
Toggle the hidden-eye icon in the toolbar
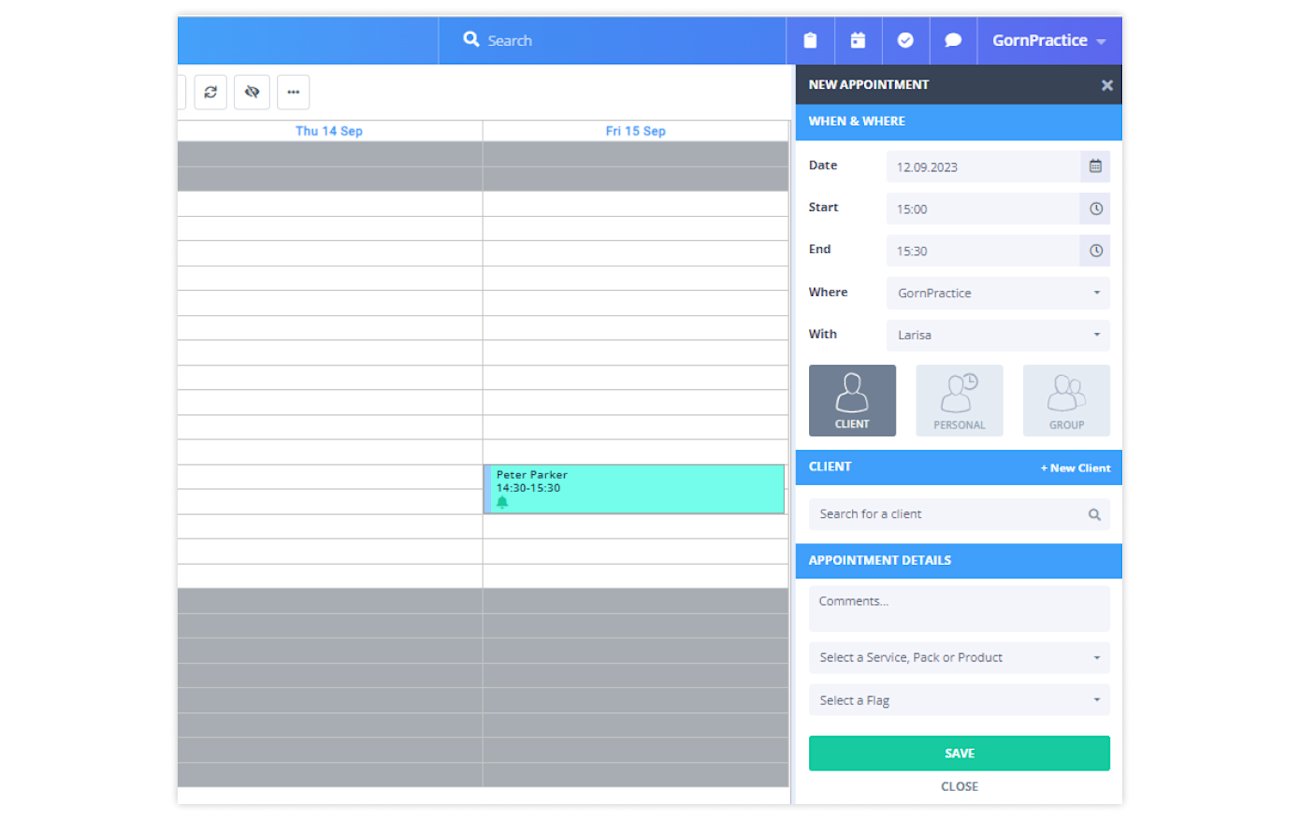[x=251, y=91]
